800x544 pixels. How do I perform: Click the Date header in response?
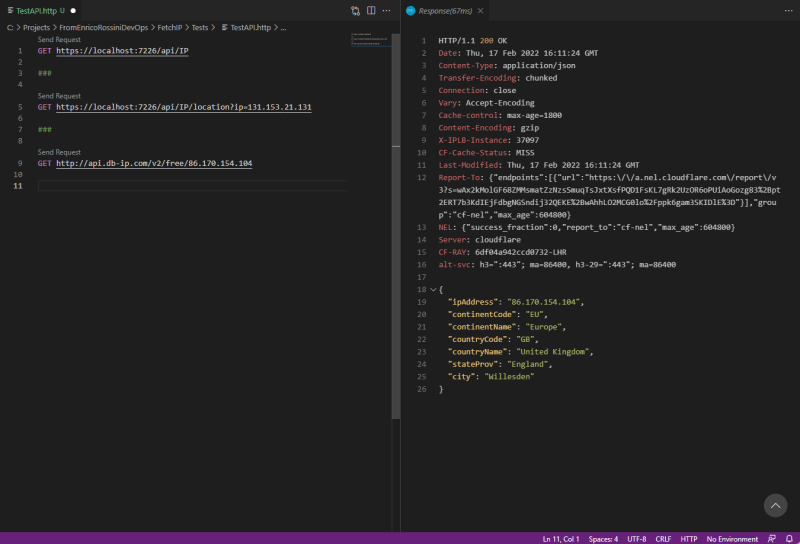click(518, 53)
